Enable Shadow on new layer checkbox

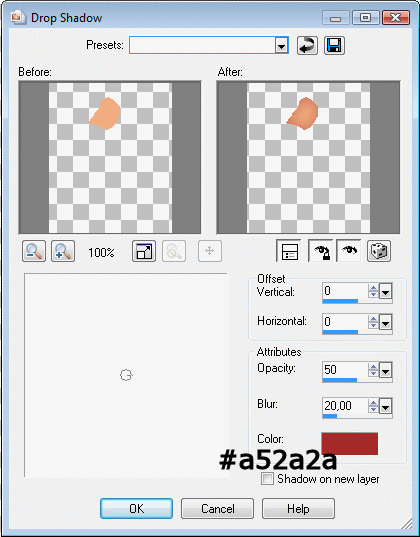pyautogui.click(x=267, y=478)
